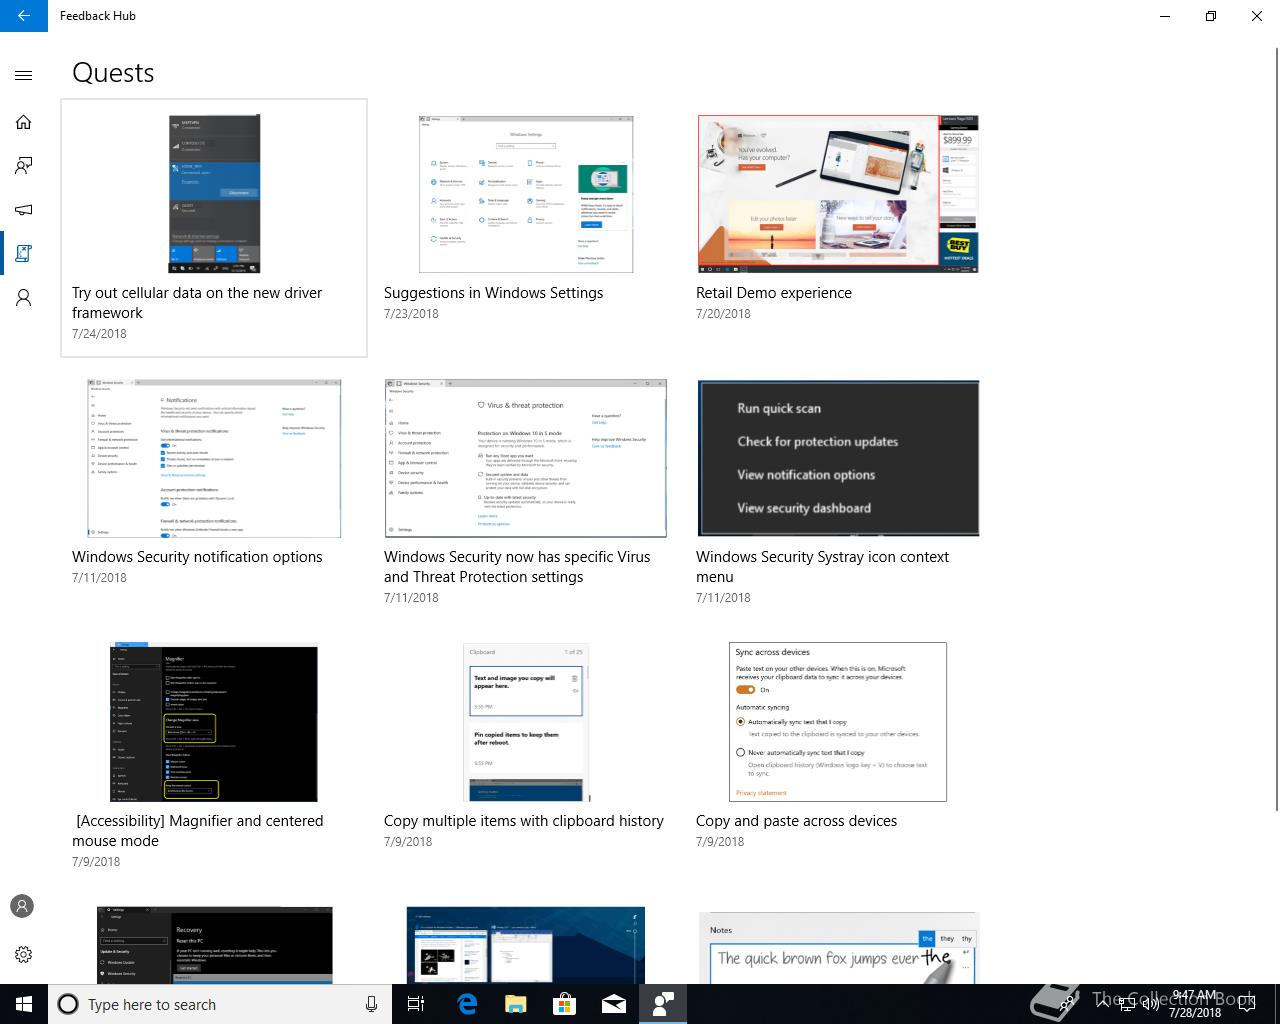This screenshot has width=1280, height=1024.
Task: Open the Sync across devices thumbnail
Action: point(838,722)
